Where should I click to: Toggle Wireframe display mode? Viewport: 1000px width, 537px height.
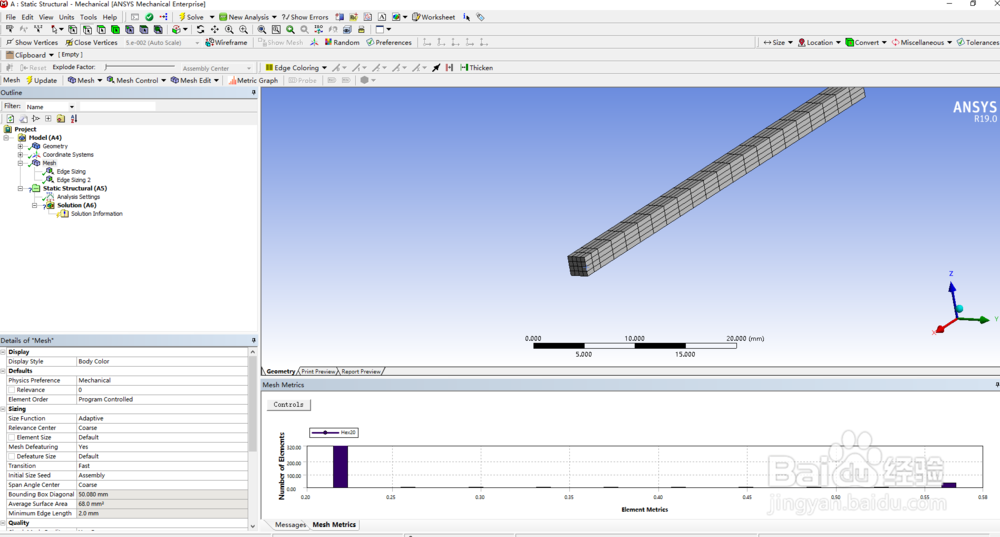click(226, 43)
